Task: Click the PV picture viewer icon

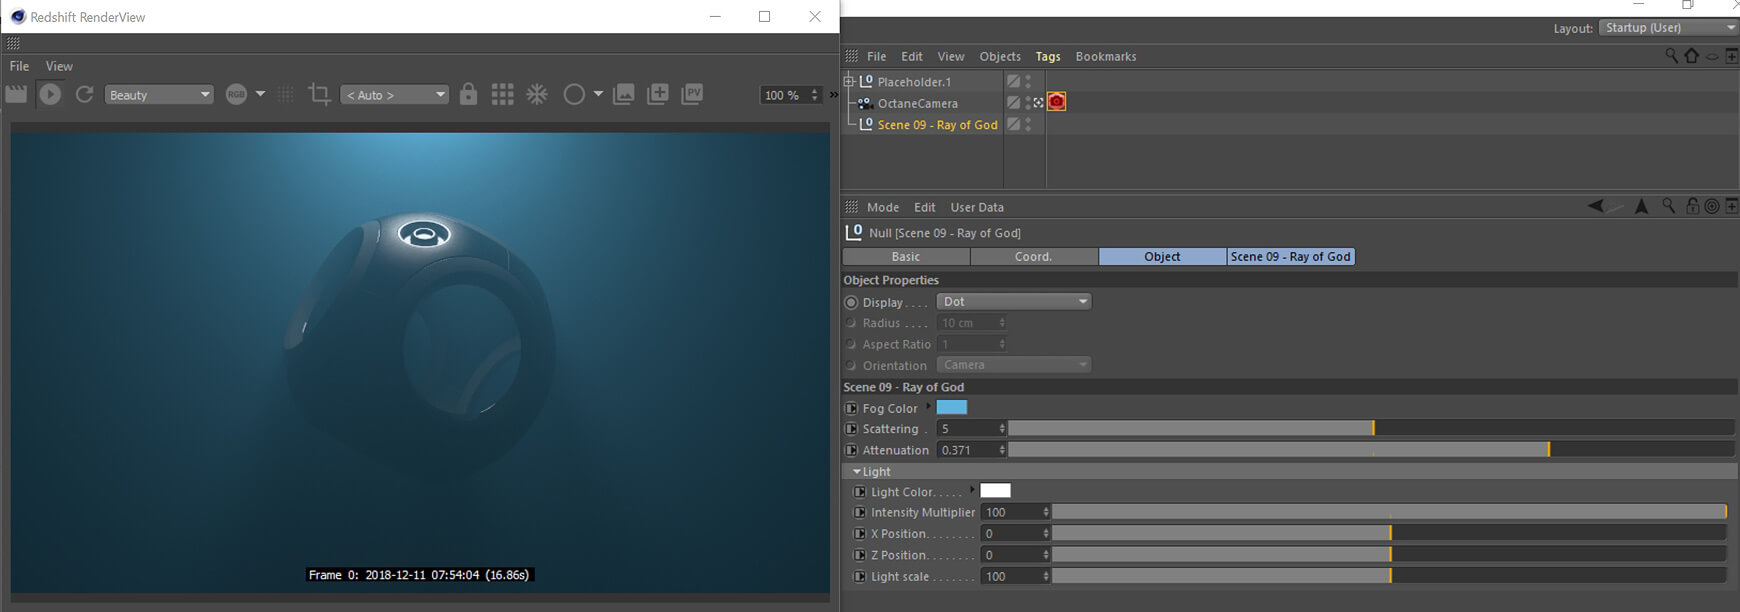Action: (692, 94)
